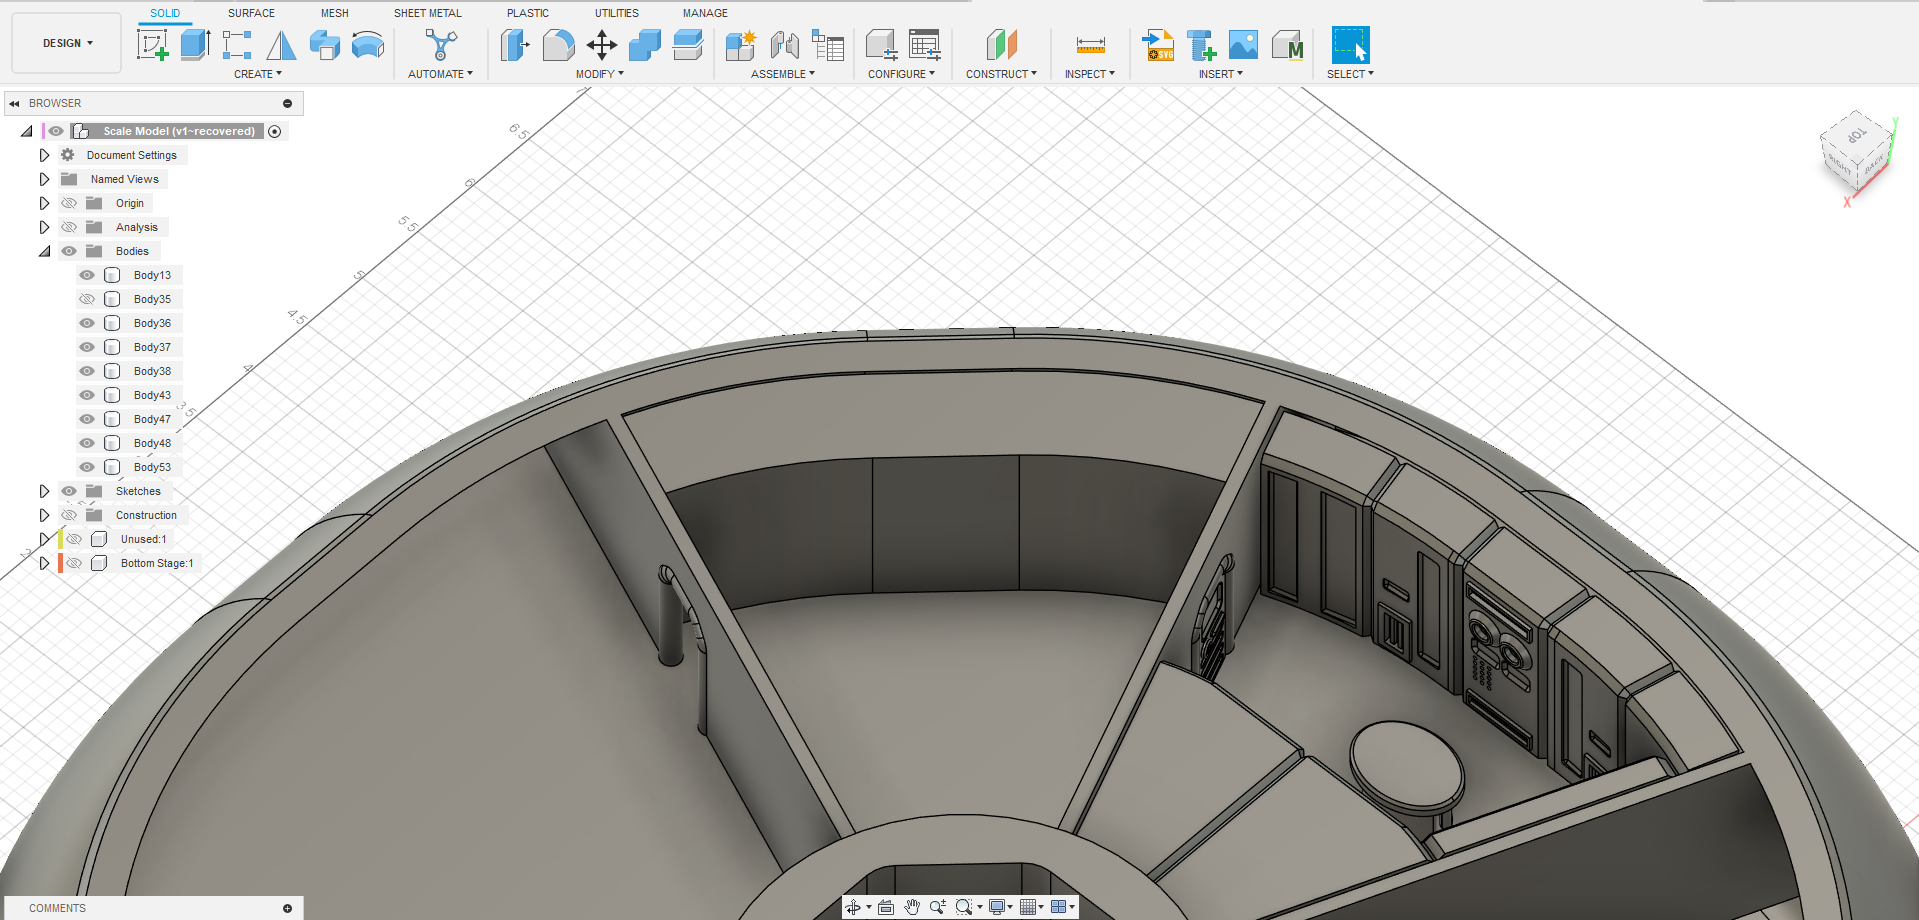Switch to the MESH tab
Viewport: 1919px width, 920px height.
tap(335, 13)
